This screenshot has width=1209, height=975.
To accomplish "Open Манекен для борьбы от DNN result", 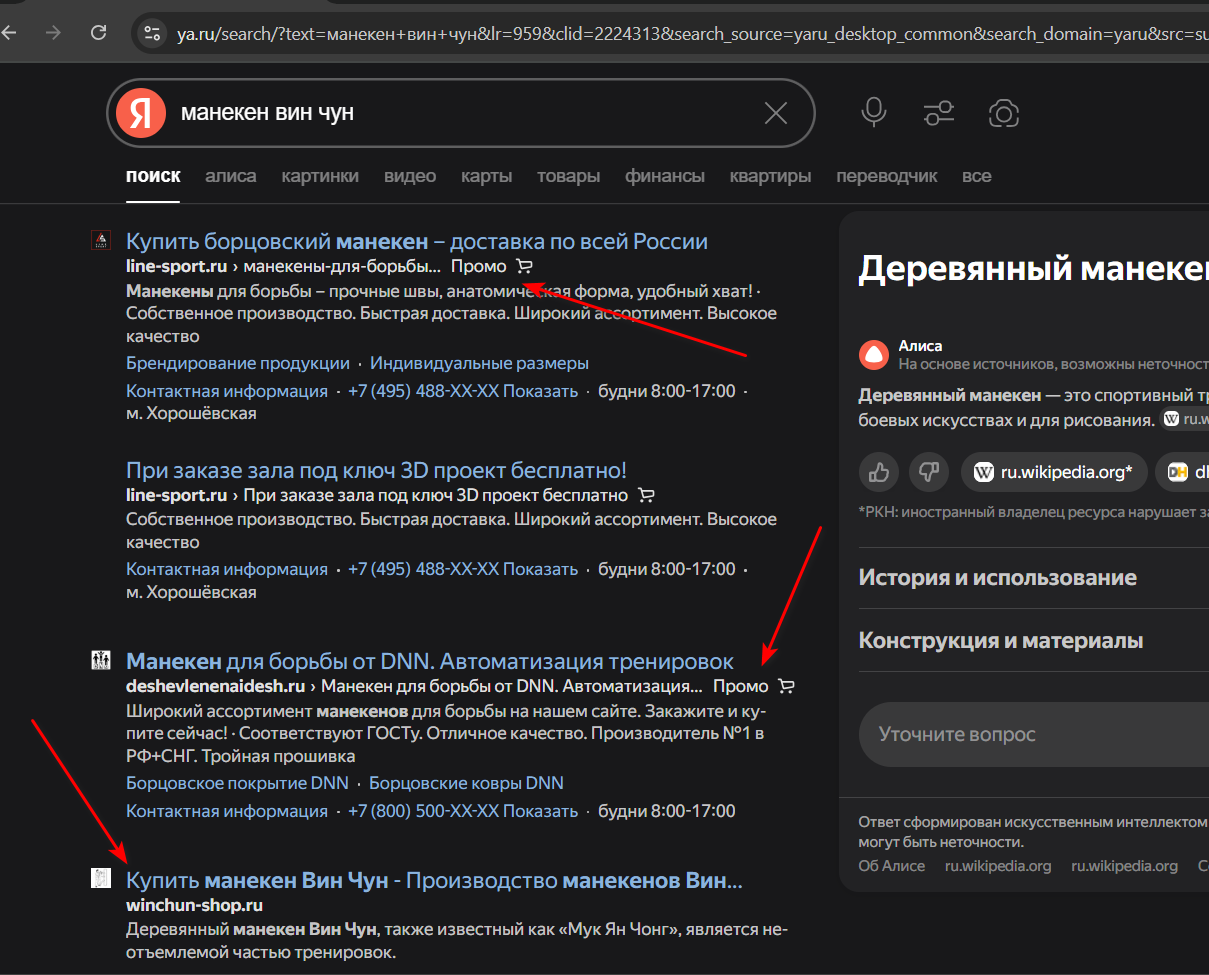I will 430,661.
